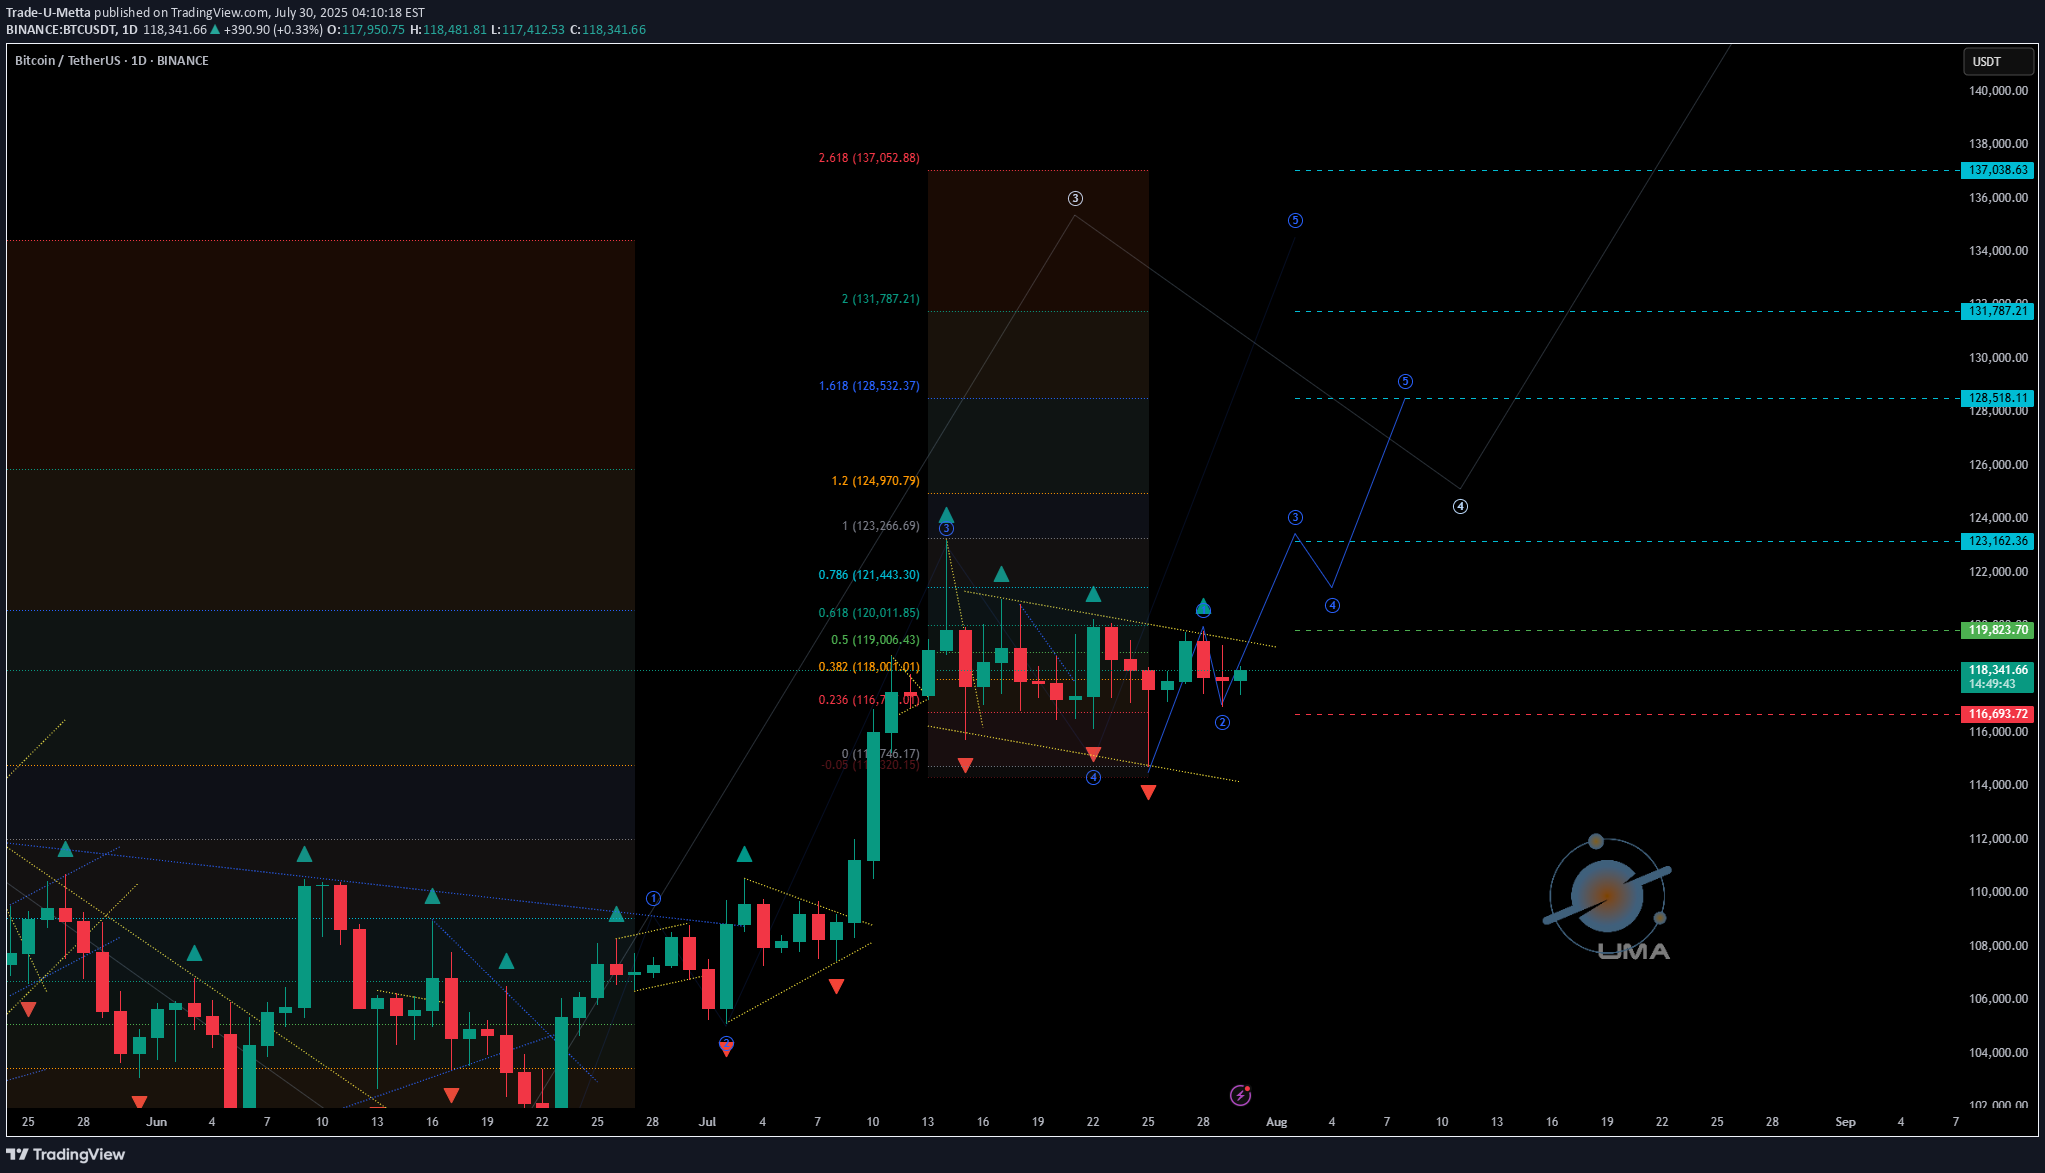Click the current price label 118,341.66
2045x1173 pixels.
(1997, 670)
